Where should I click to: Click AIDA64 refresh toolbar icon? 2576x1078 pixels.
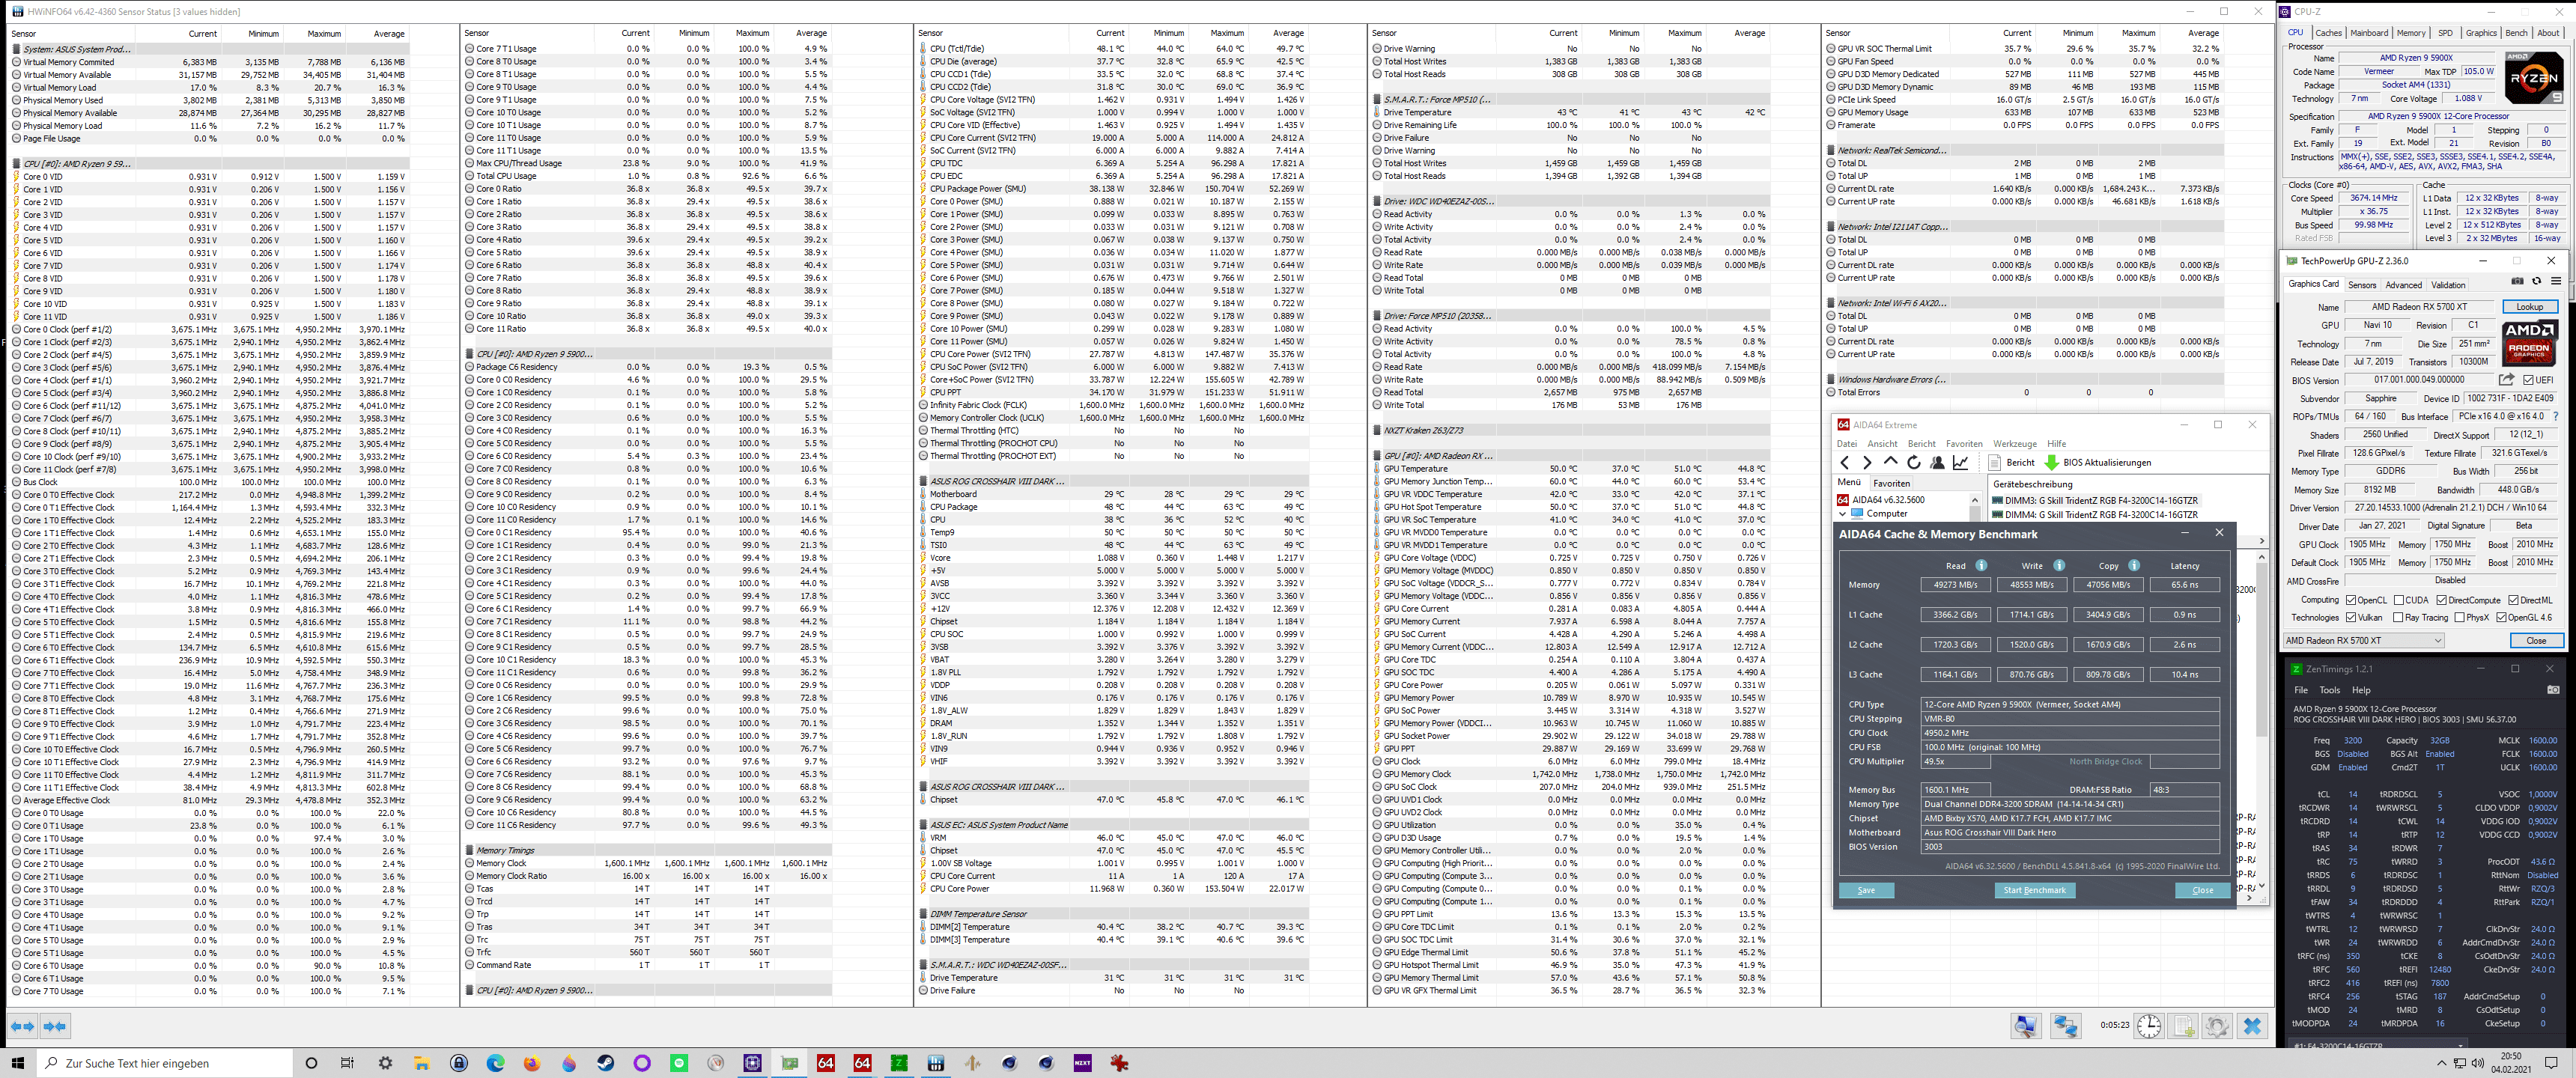pyautogui.click(x=1913, y=463)
